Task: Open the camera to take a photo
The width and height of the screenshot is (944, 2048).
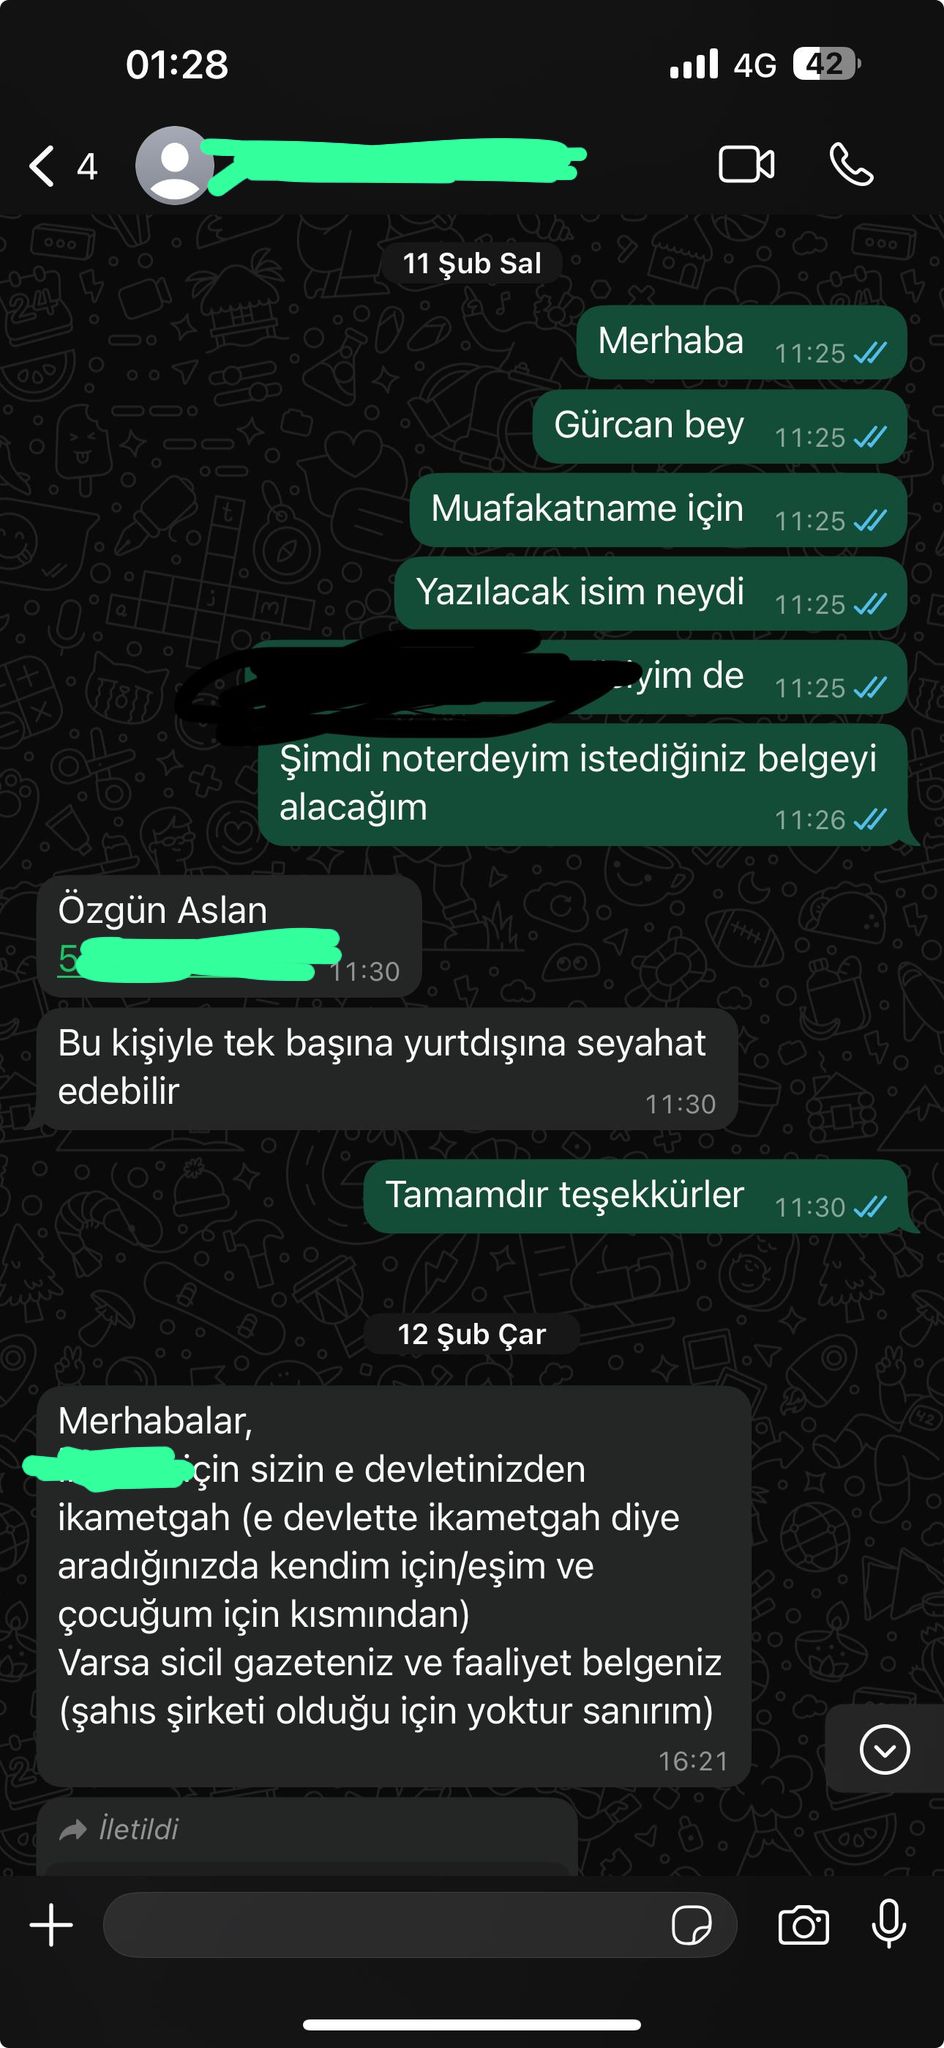Action: tap(804, 1924)
